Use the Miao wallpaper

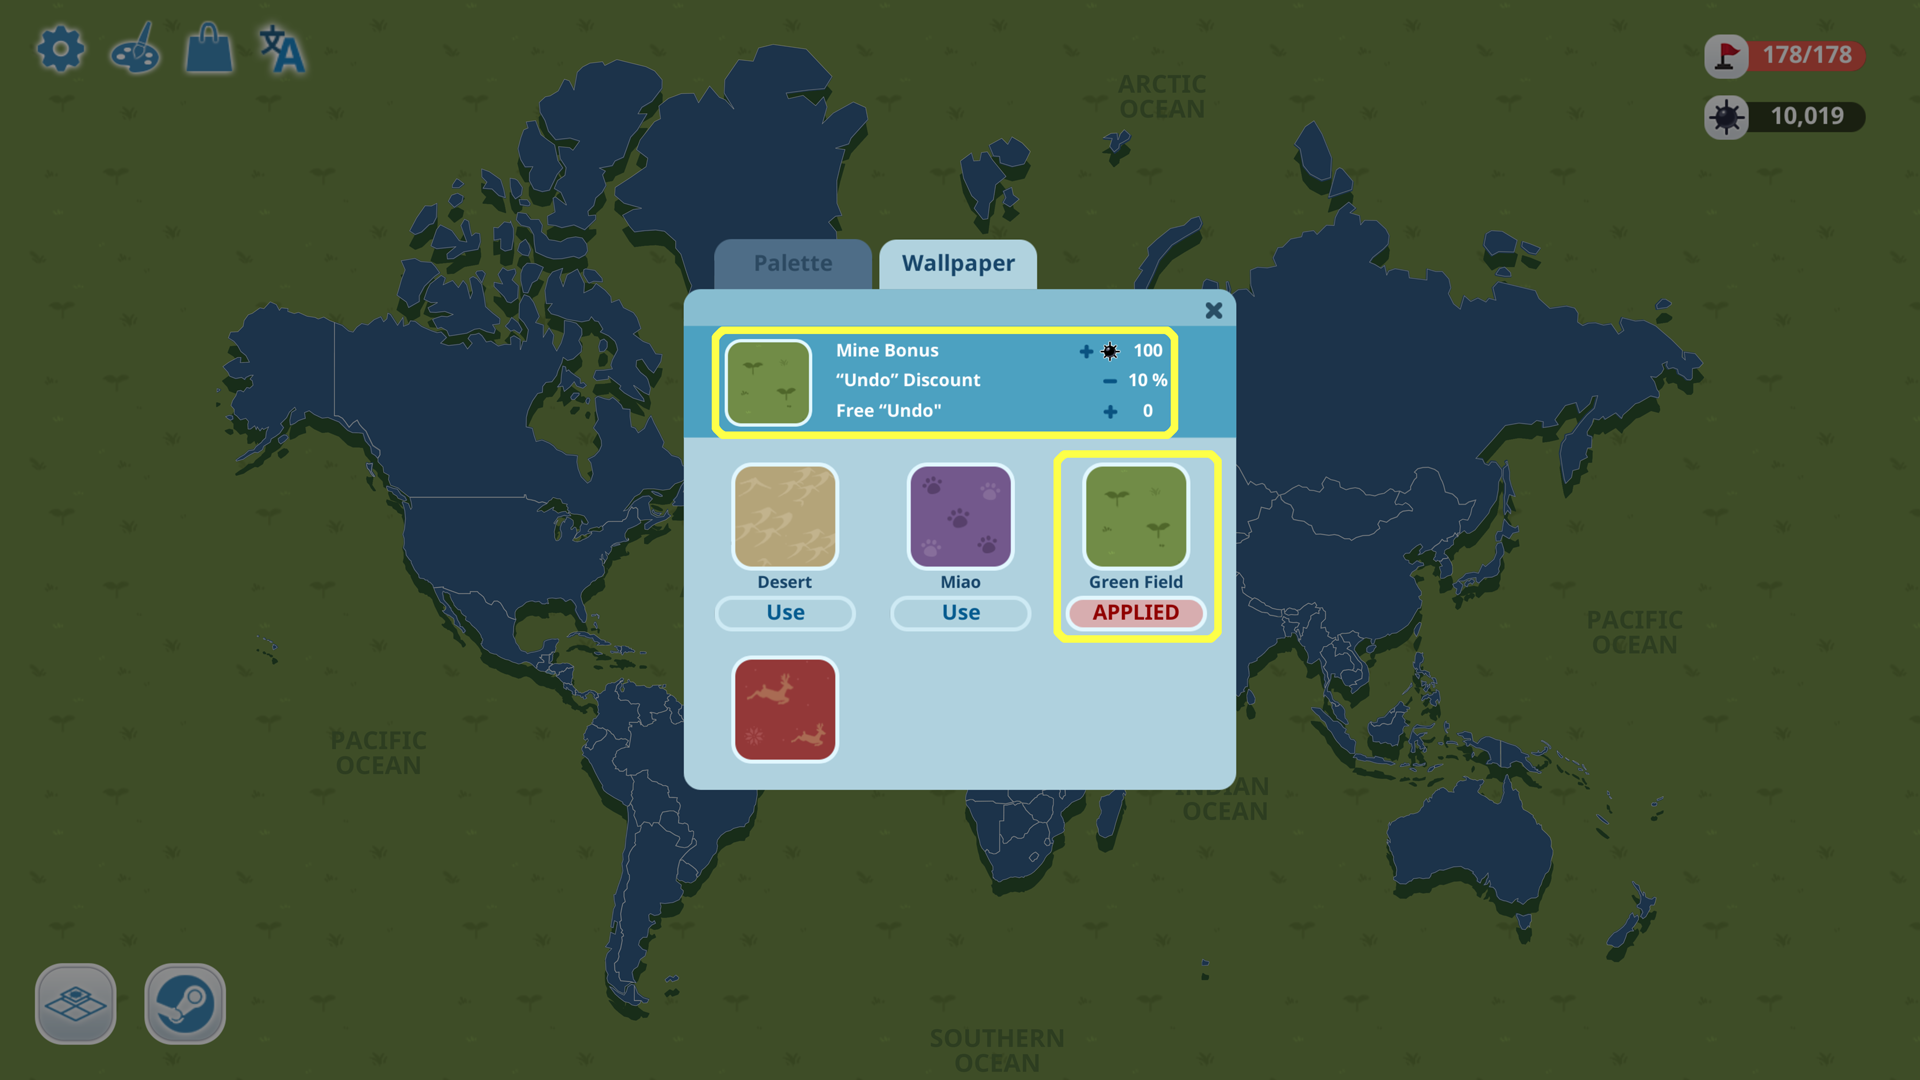click(961, 613)
